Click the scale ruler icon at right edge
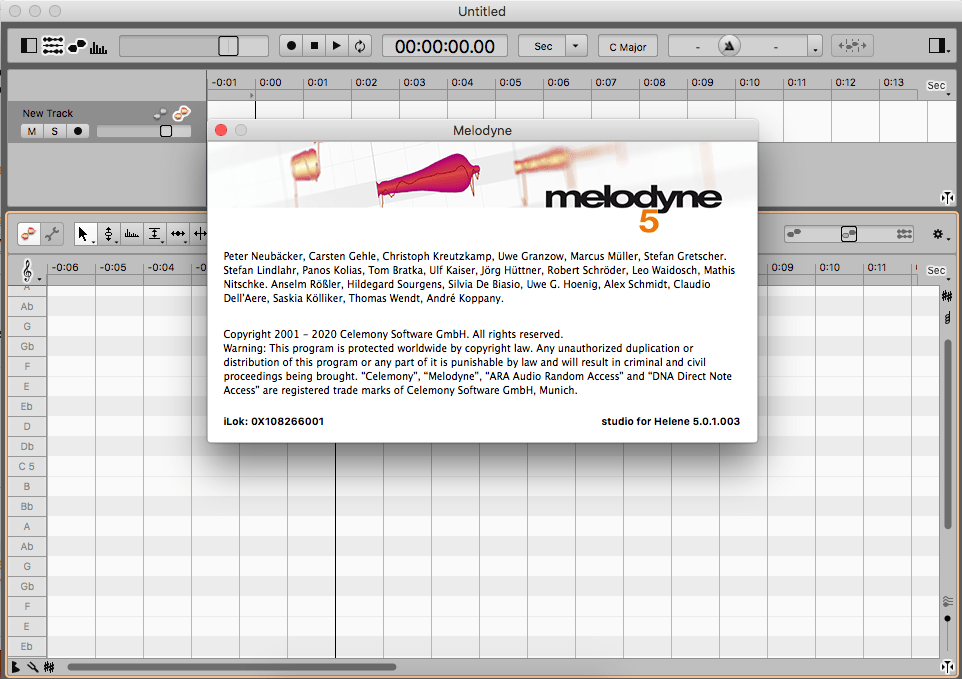This screenshot has height=679, width=962. pyautogui.click(x=947, y=318)
